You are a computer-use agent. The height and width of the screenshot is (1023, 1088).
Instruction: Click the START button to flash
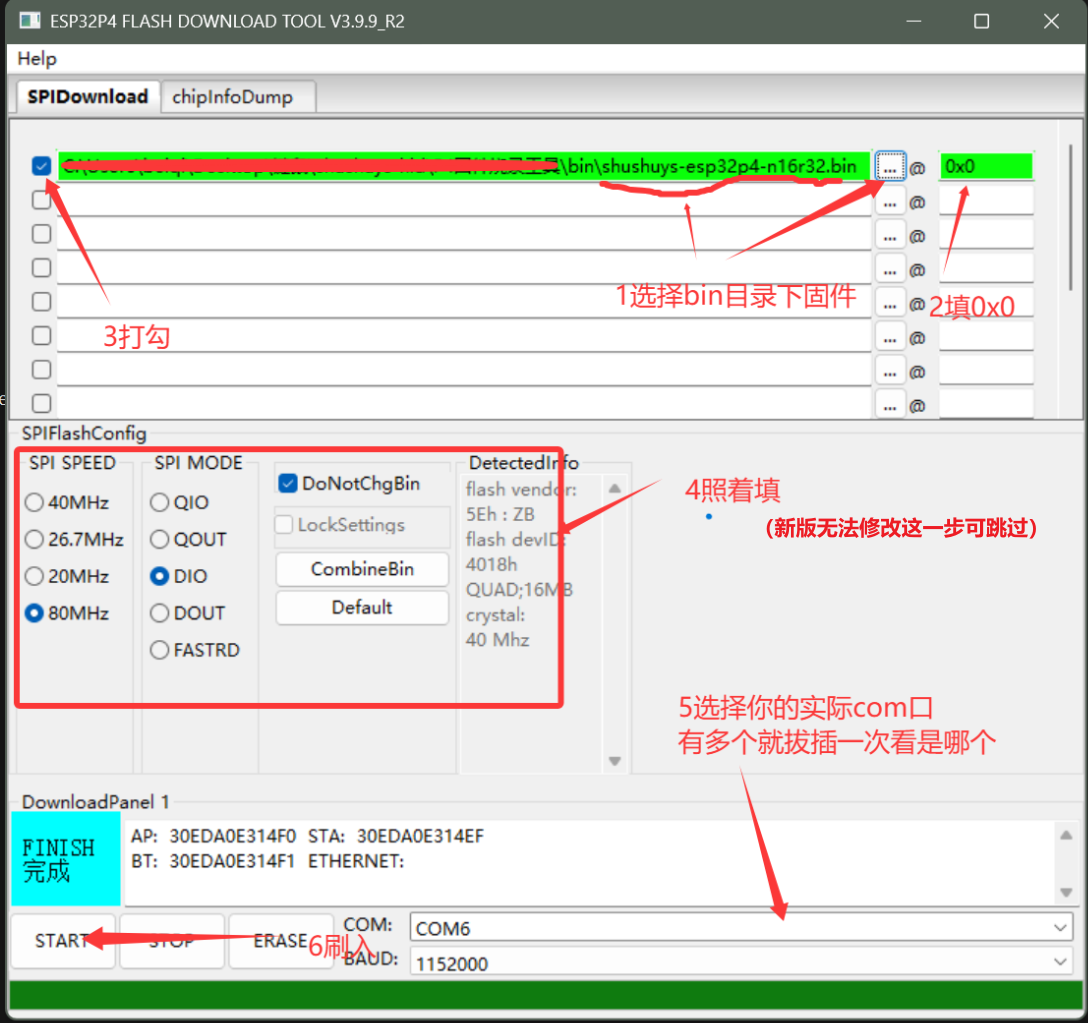pyautogui.click(x=62, y=941)
